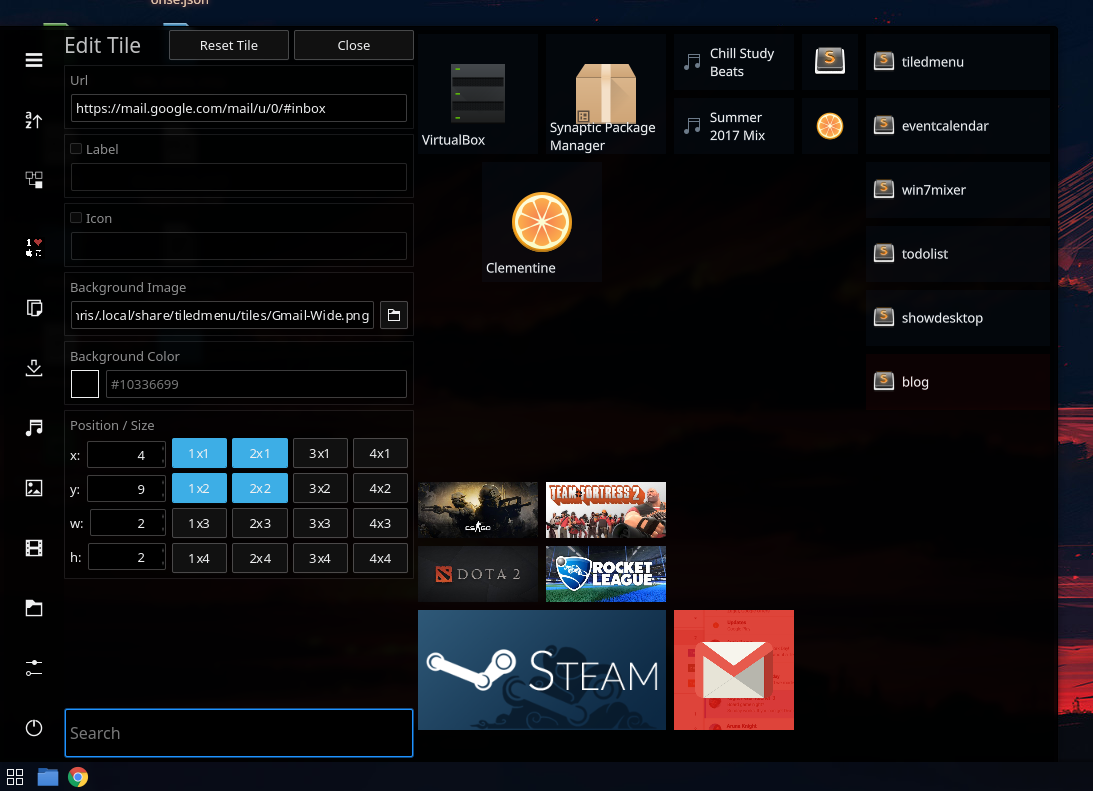This screenshot has height=791, width=1093.
Task: Select 2x3 tile size button
Action: click(x=260, y=523)
